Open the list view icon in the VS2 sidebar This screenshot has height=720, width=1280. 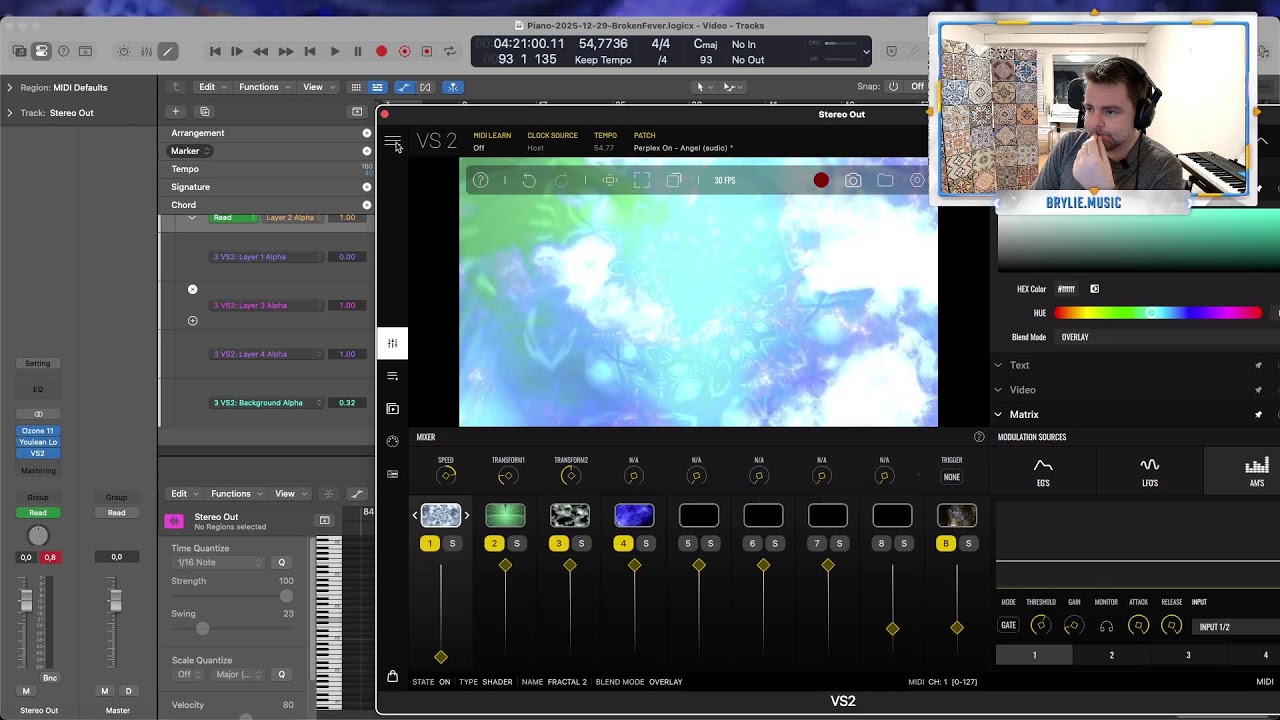(392, 376)
